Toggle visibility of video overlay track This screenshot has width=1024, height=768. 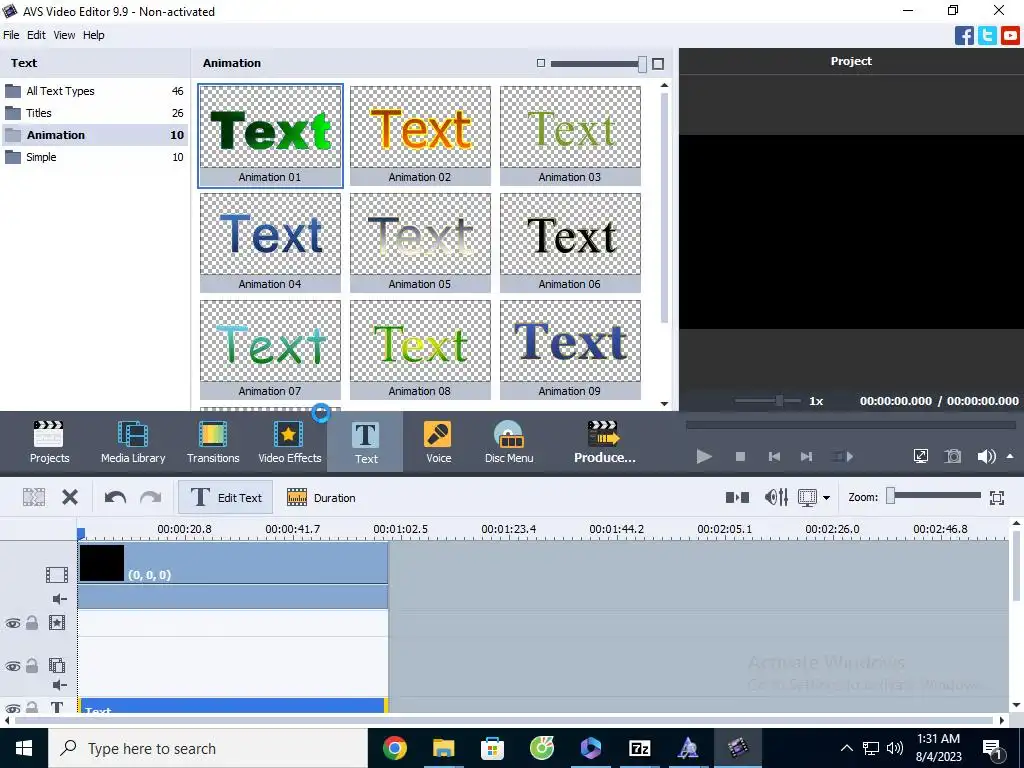(x=13, y=666)
